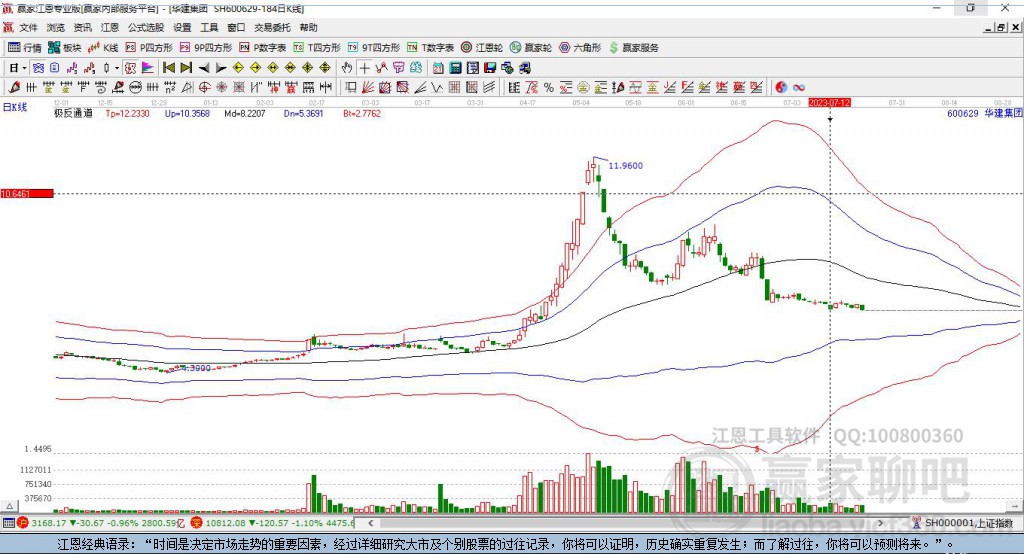Click the grid icon at status bar start

(x=8, y=523)
